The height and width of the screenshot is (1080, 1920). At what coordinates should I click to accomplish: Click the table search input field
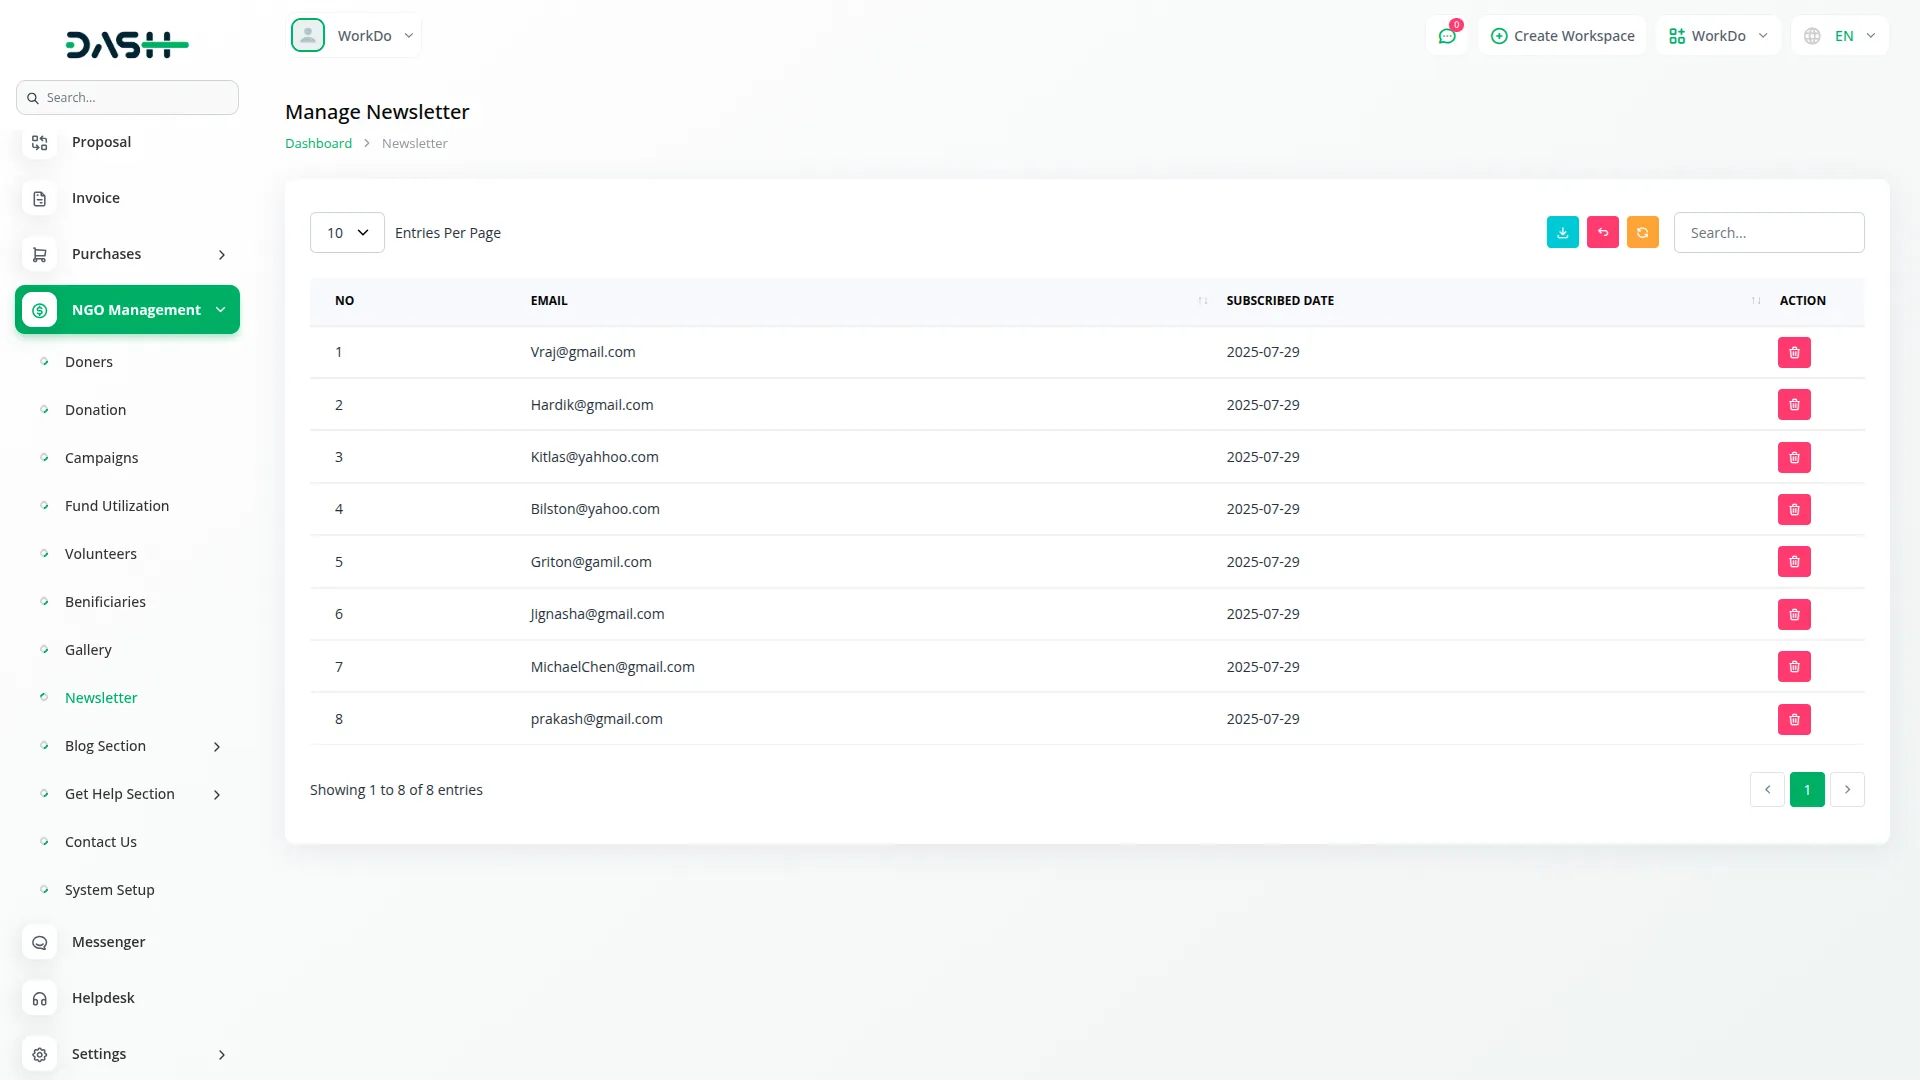[x=1768, y=233]
